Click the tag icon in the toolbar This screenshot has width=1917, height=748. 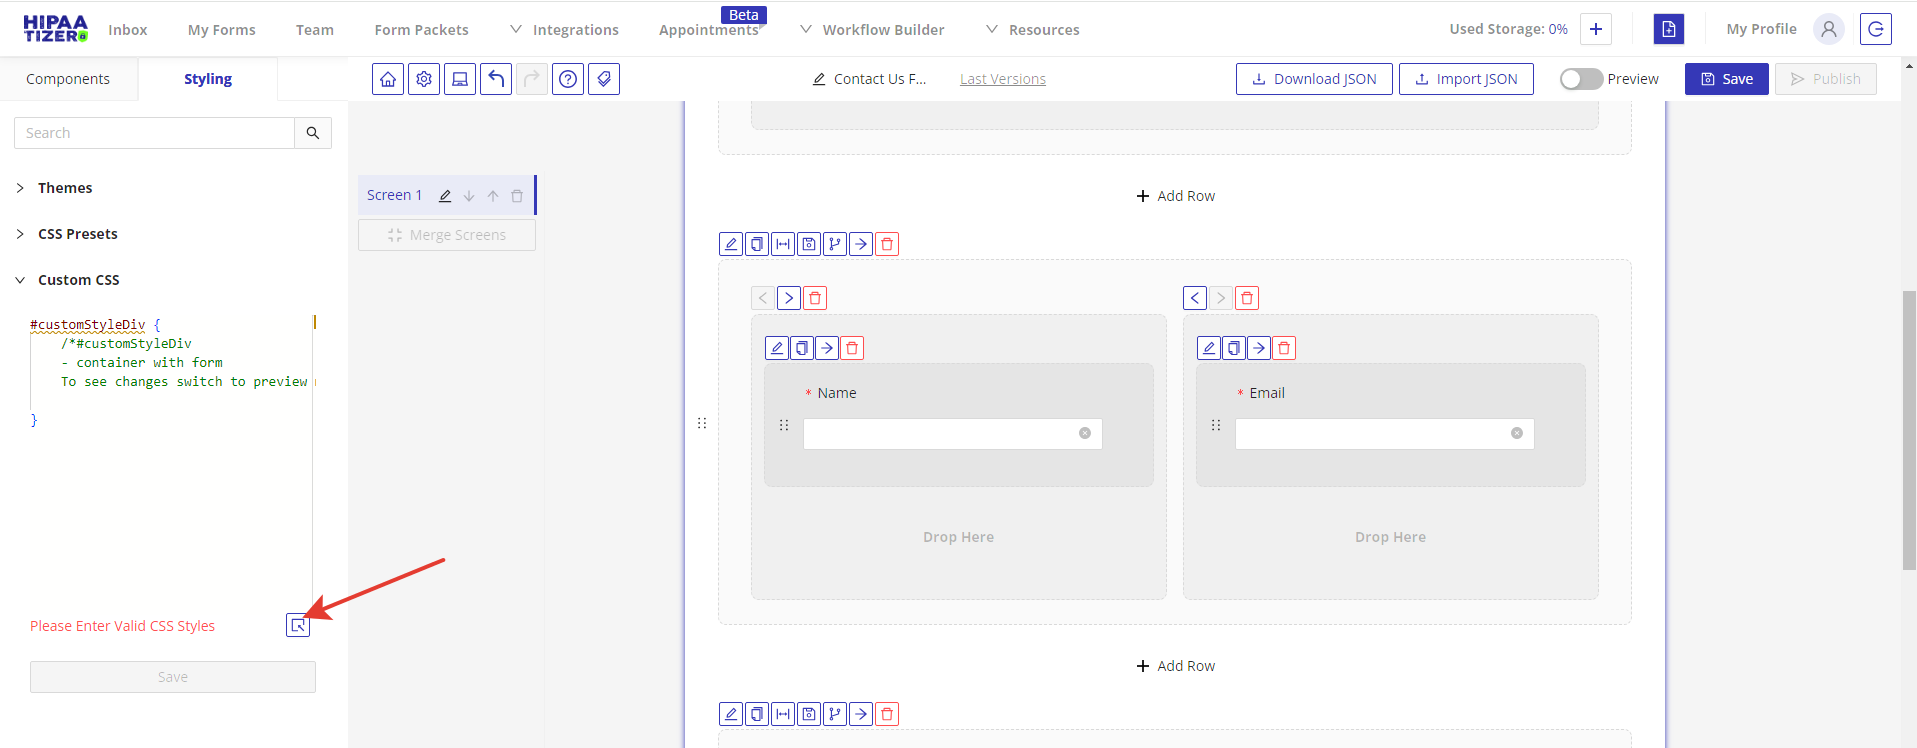(604, 79)
